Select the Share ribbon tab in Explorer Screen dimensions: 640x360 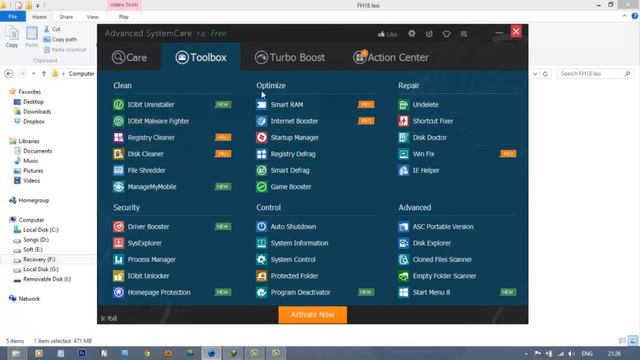[x=66, y=17]
